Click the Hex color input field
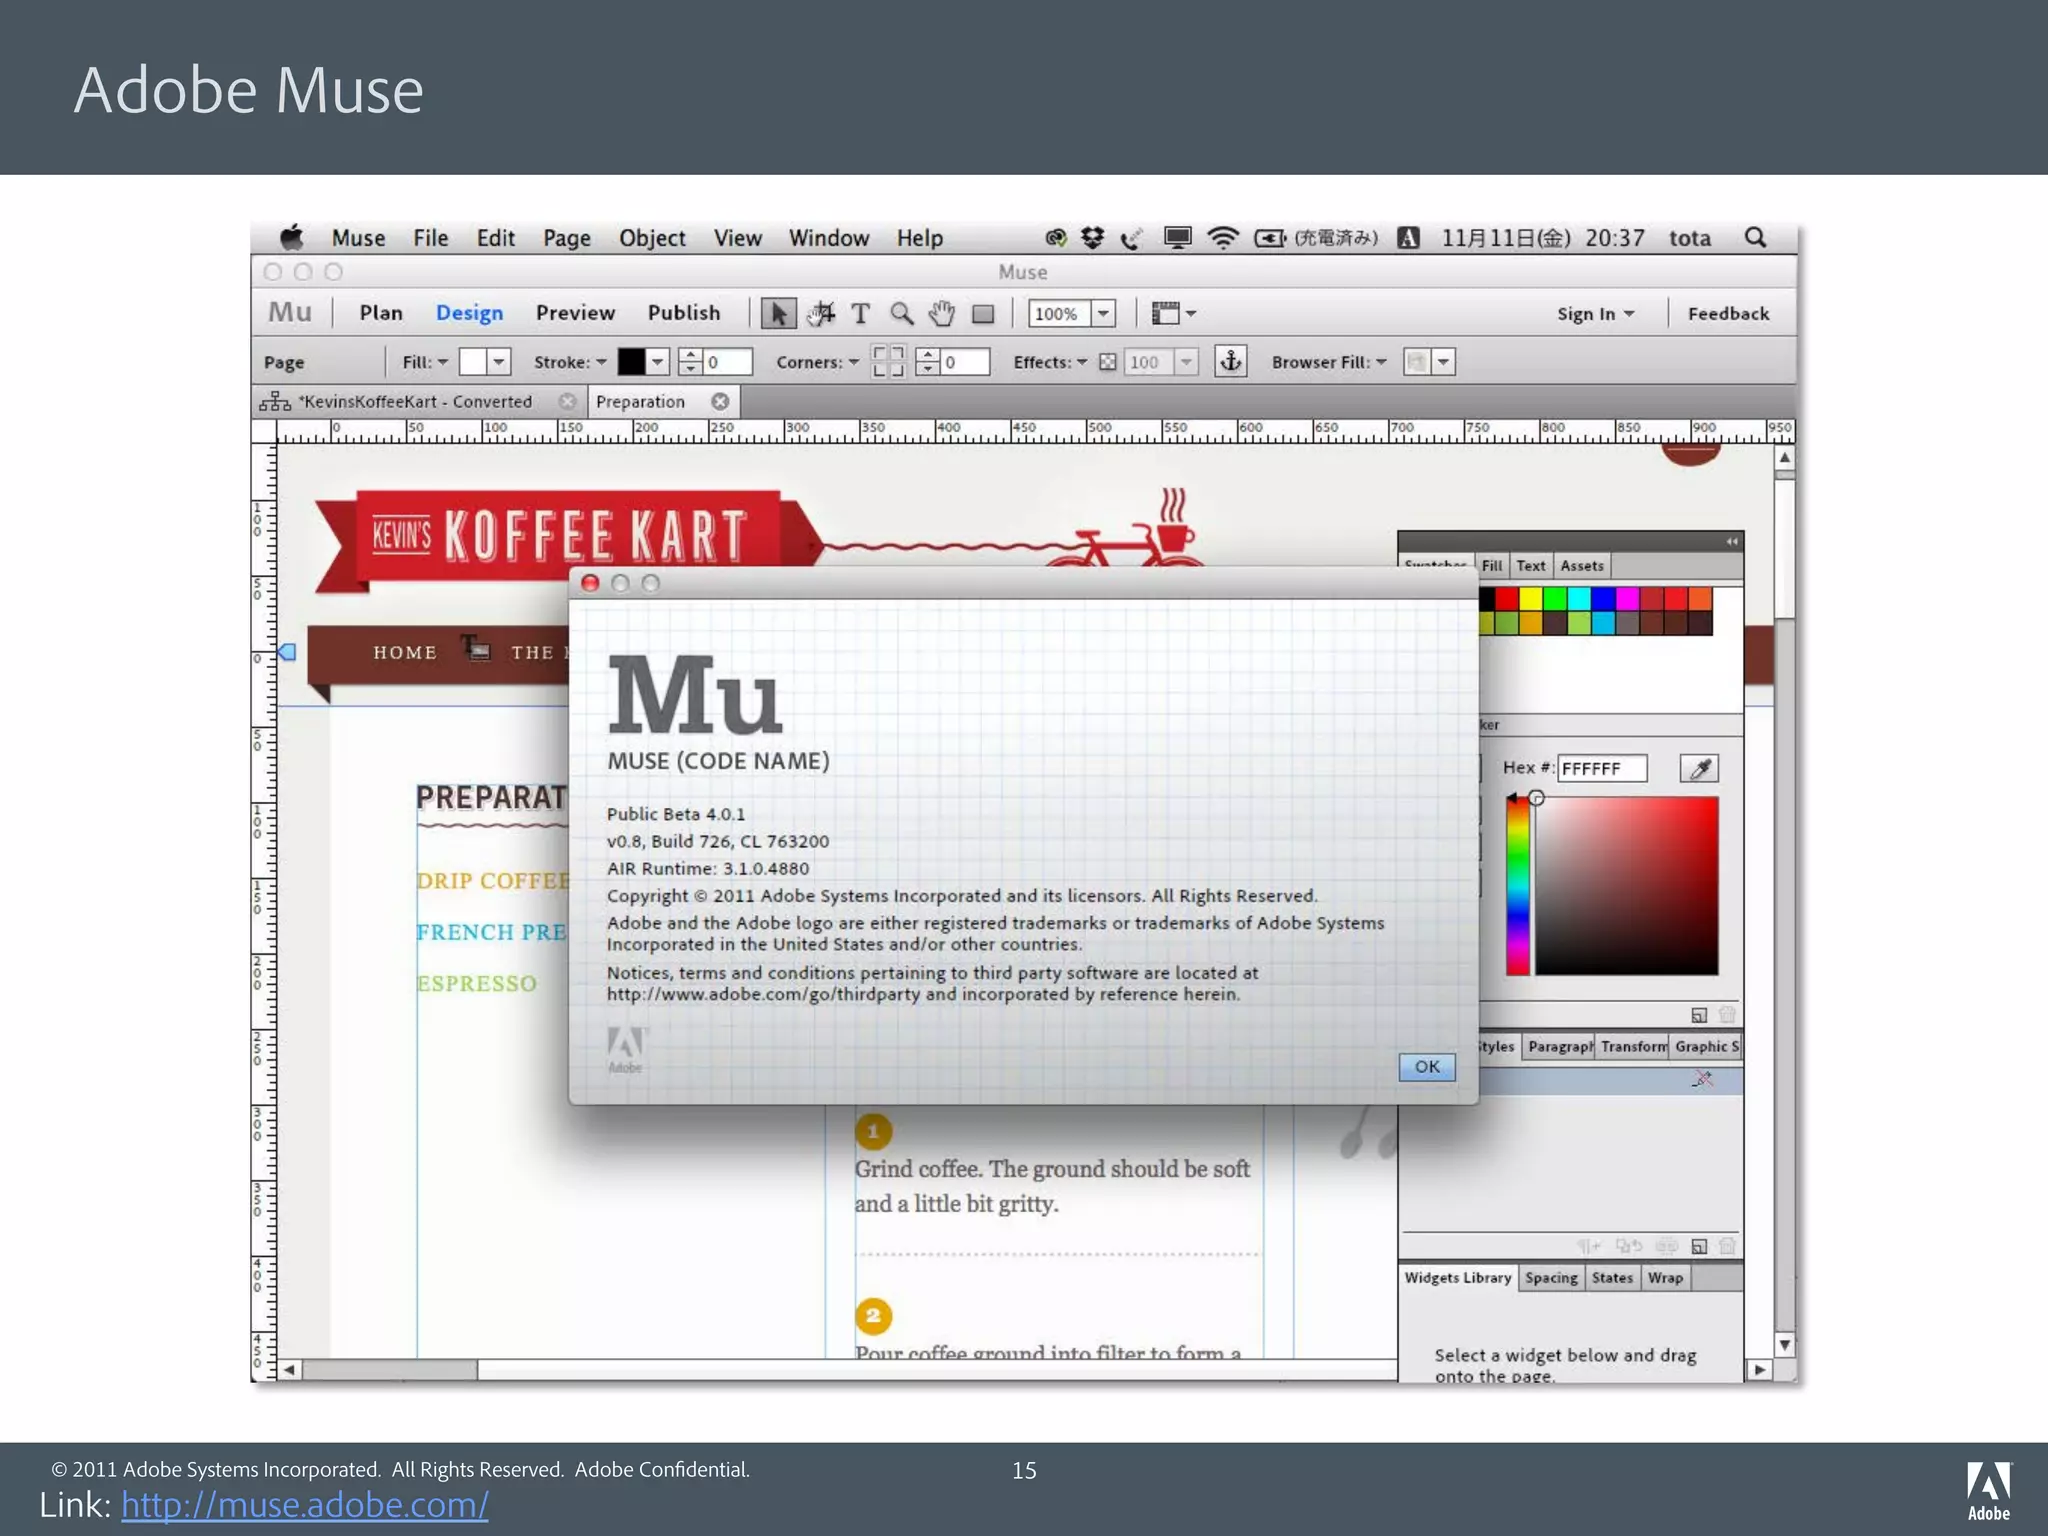2048x1536 pixels. point(1601,768)
